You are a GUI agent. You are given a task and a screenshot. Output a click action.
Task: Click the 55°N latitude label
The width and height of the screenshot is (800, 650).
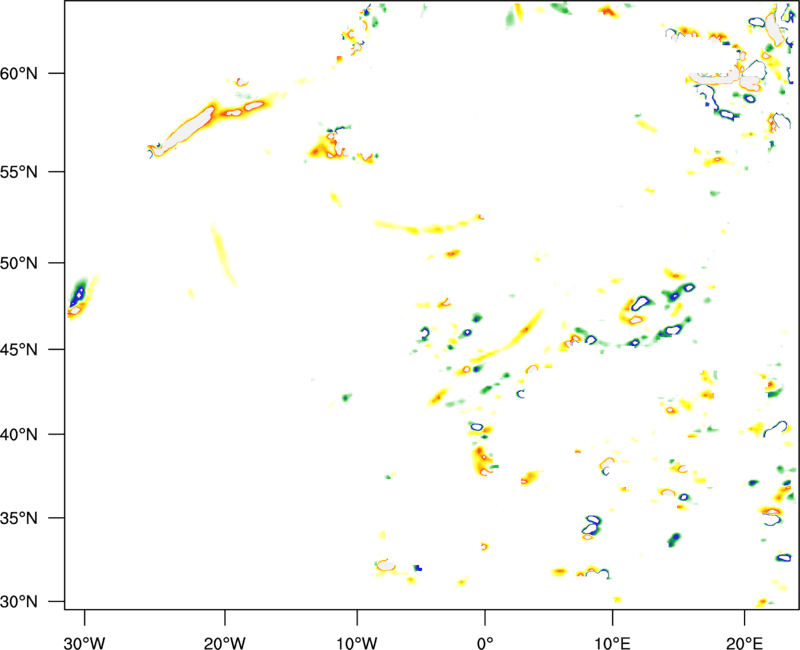[x=19, y=172]
